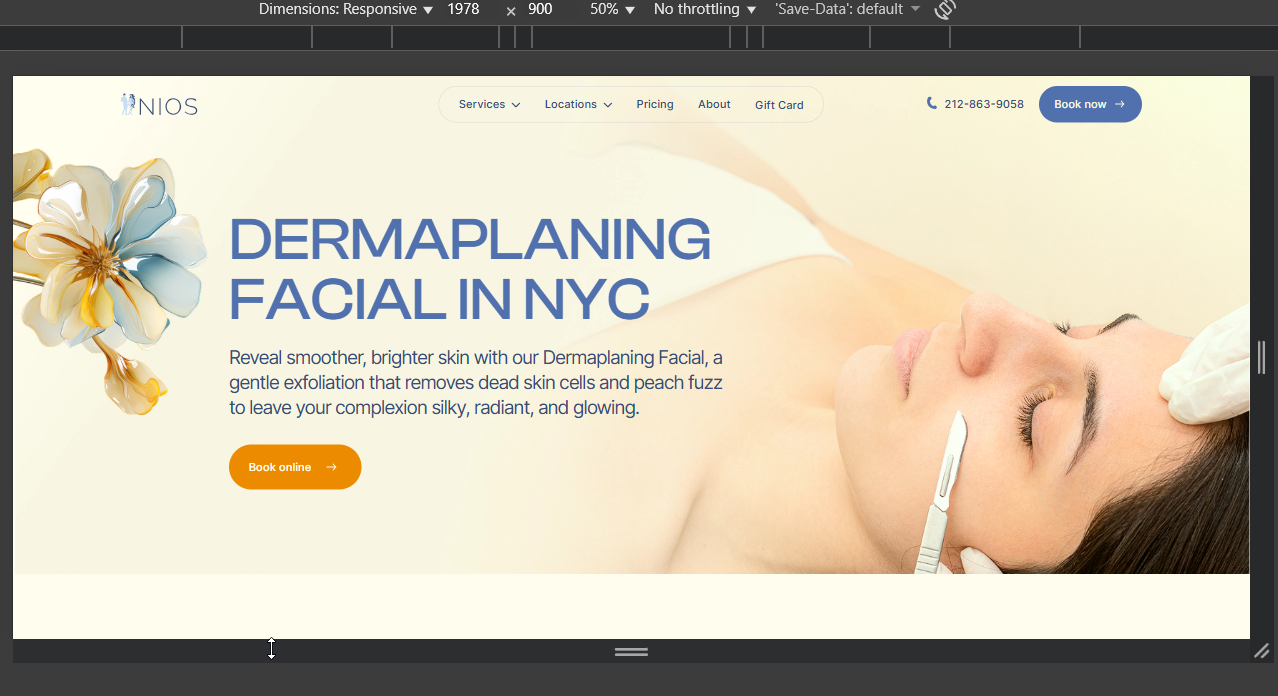Click the arrow icon in Book now button
1278x696 pixels.
[x=1120, y=104]
